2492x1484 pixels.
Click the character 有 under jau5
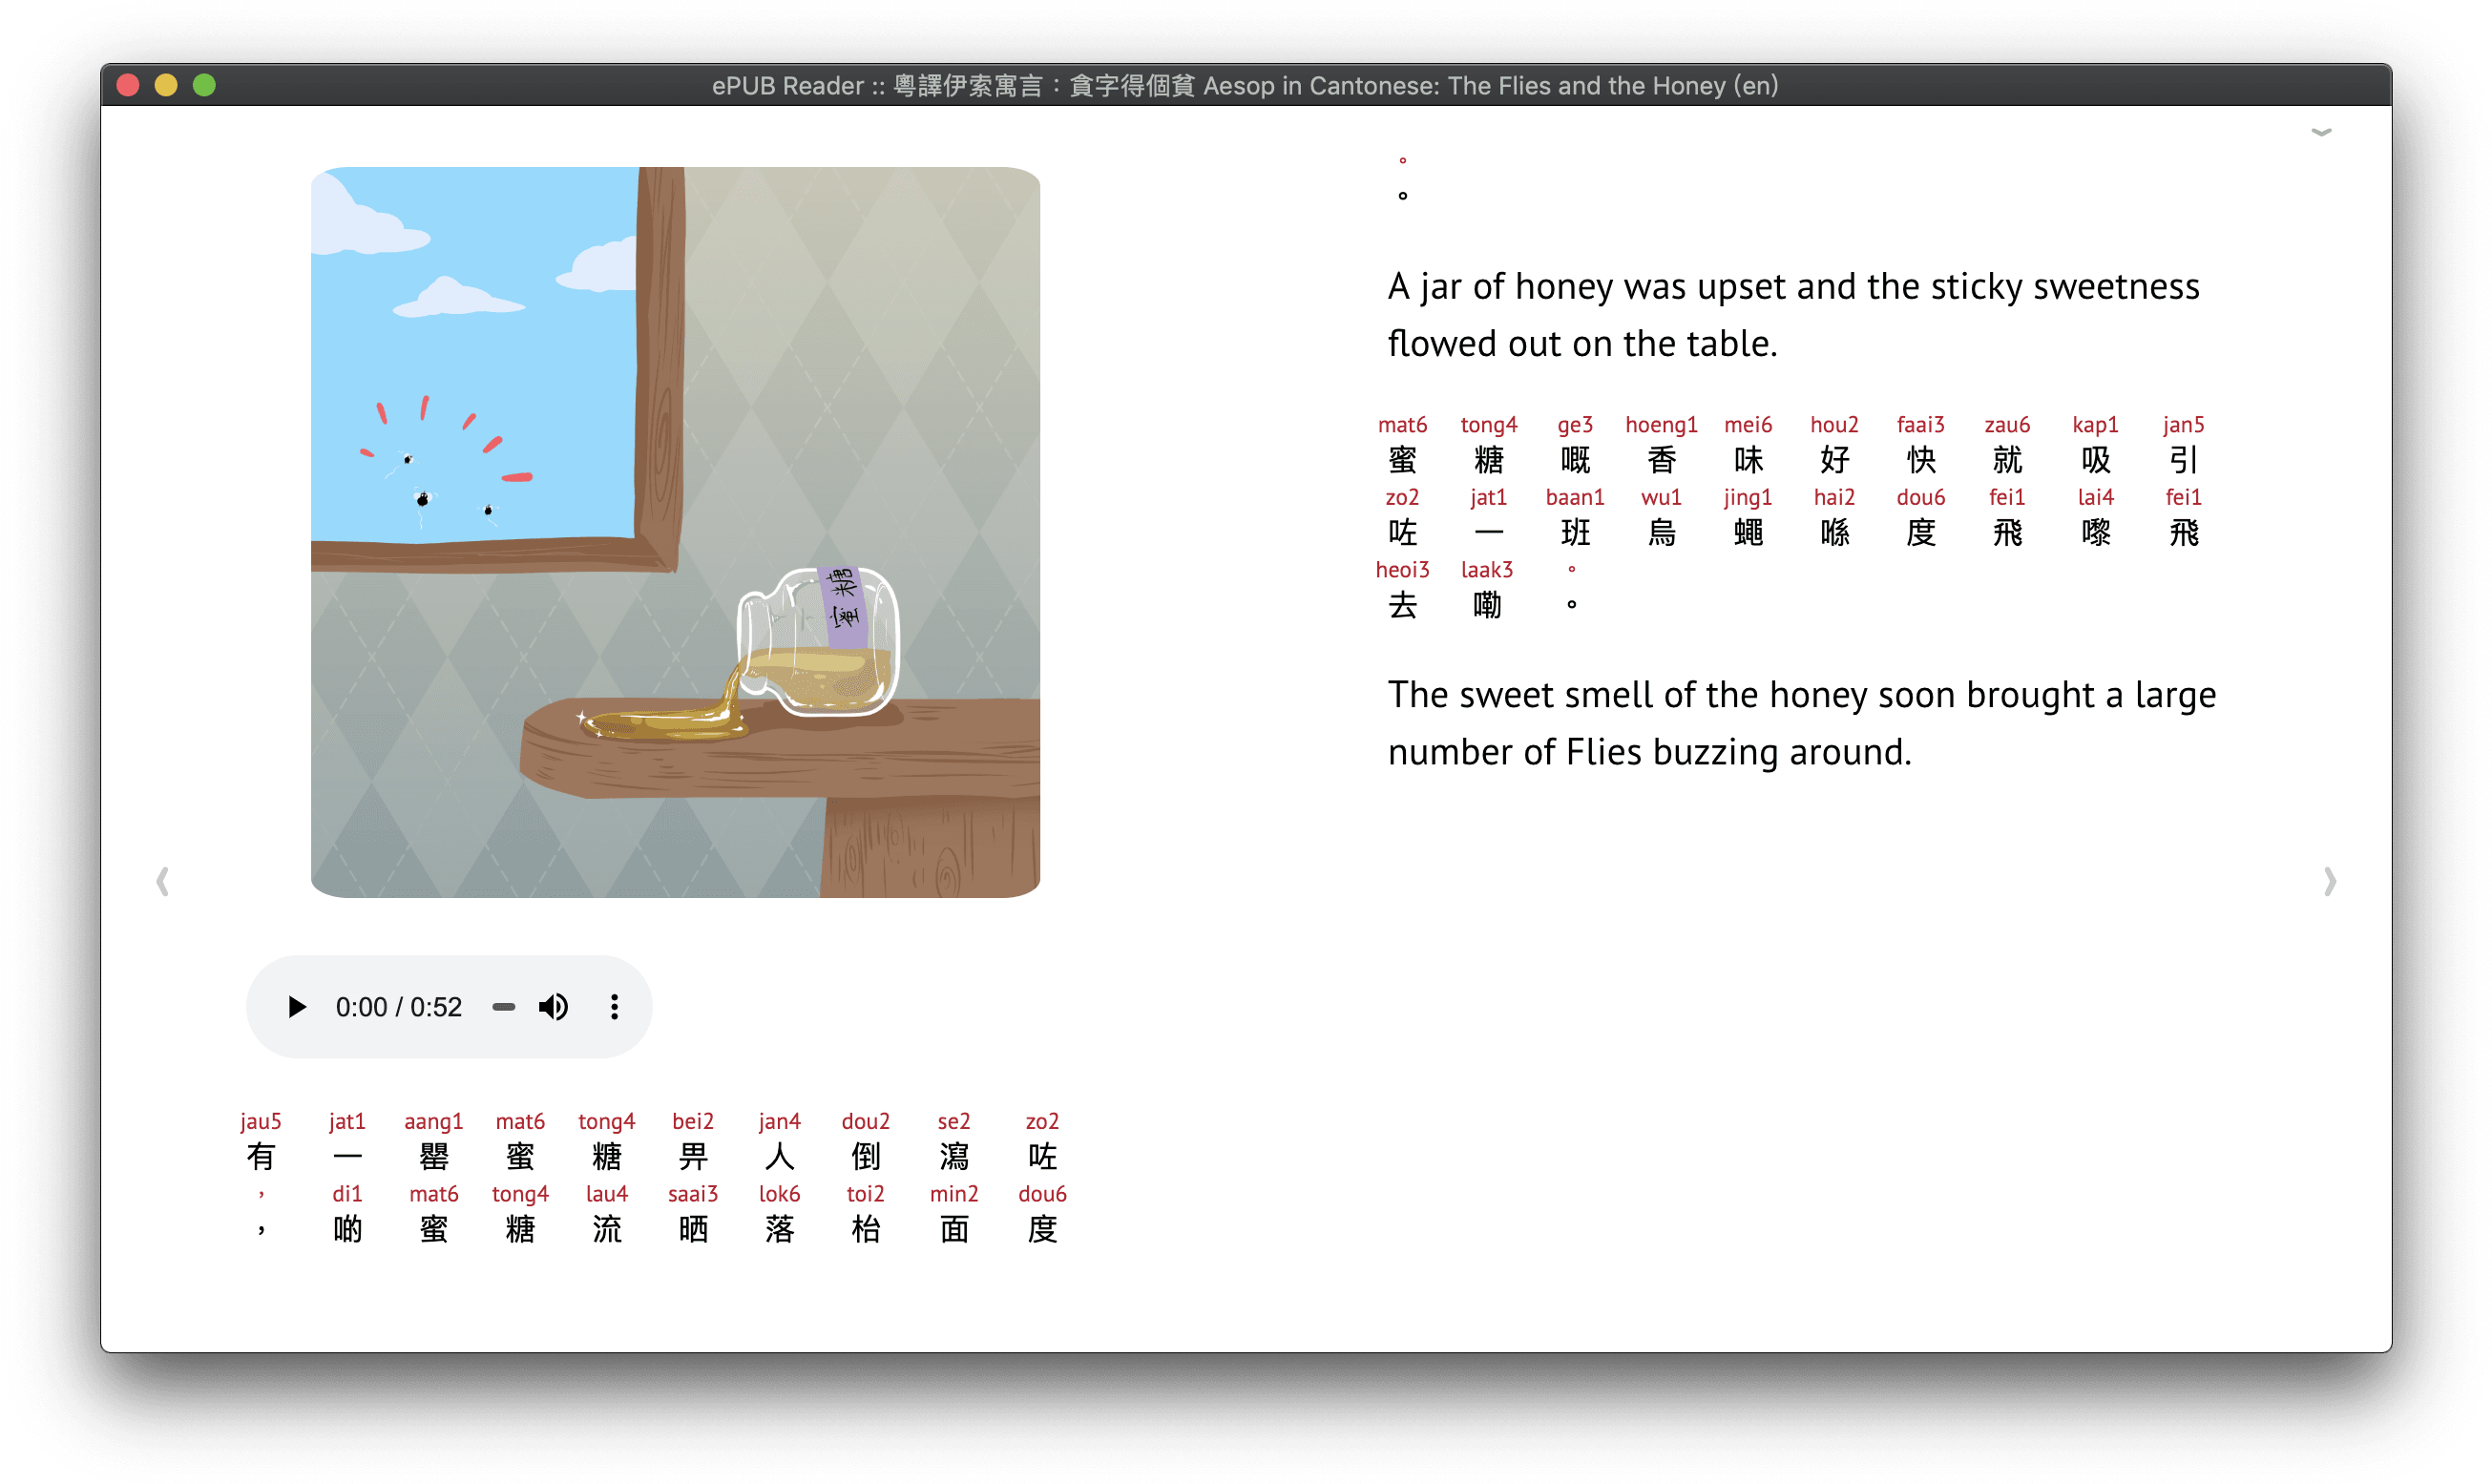261,1157
